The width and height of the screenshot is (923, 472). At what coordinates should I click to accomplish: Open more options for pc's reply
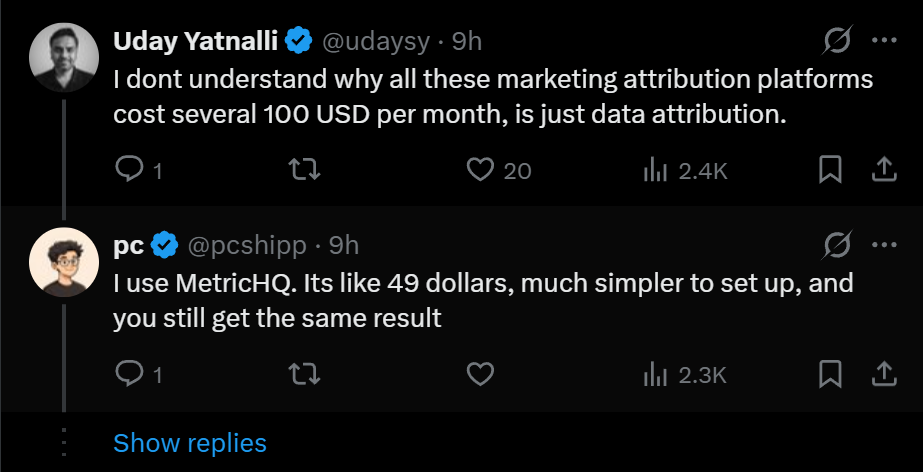(884, 245)
